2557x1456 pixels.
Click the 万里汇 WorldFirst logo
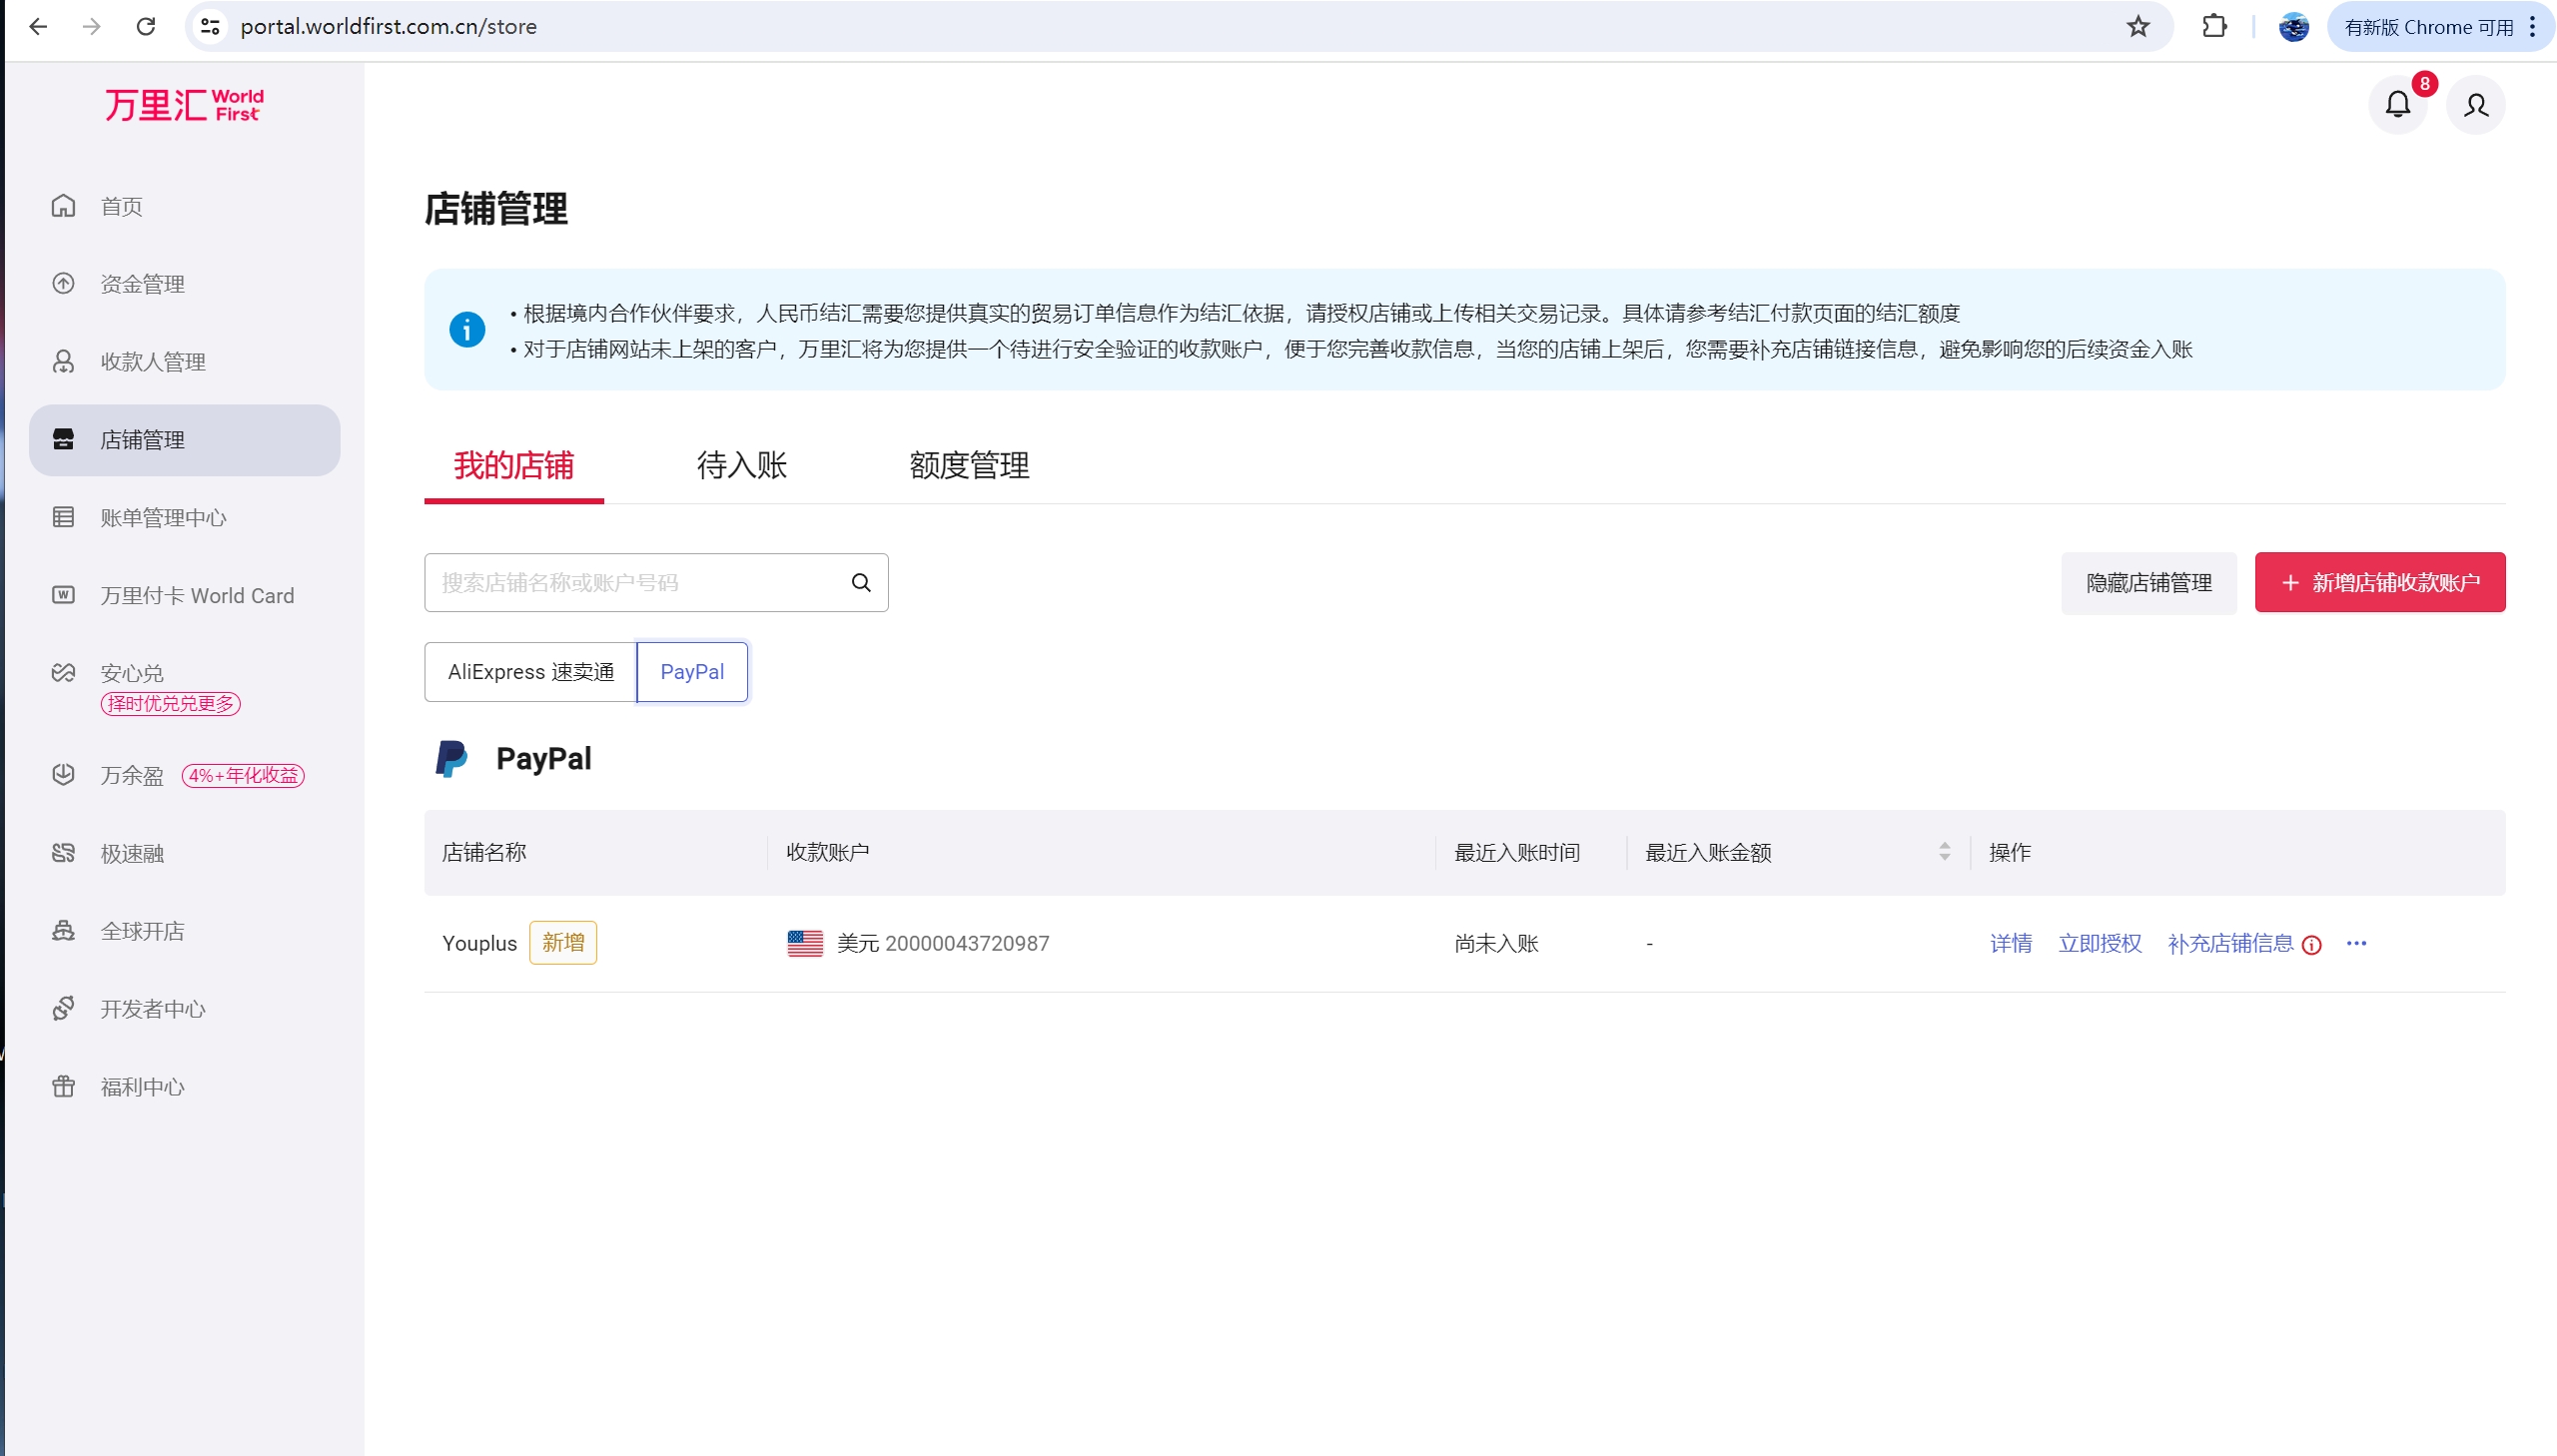[184, 105]
